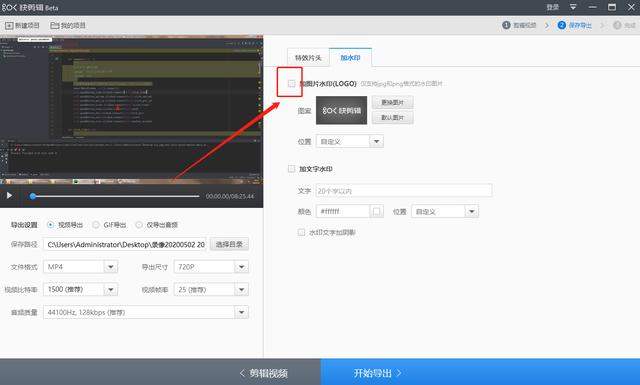The height and width of the screenshot is (385, 640).
Task: Click the 剪辑视频 back button
Action: (x=160, y=372)
